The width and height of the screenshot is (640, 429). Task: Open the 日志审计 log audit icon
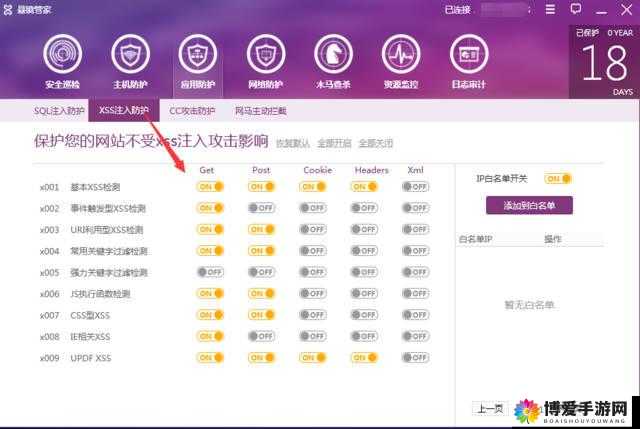click(469, 54)
